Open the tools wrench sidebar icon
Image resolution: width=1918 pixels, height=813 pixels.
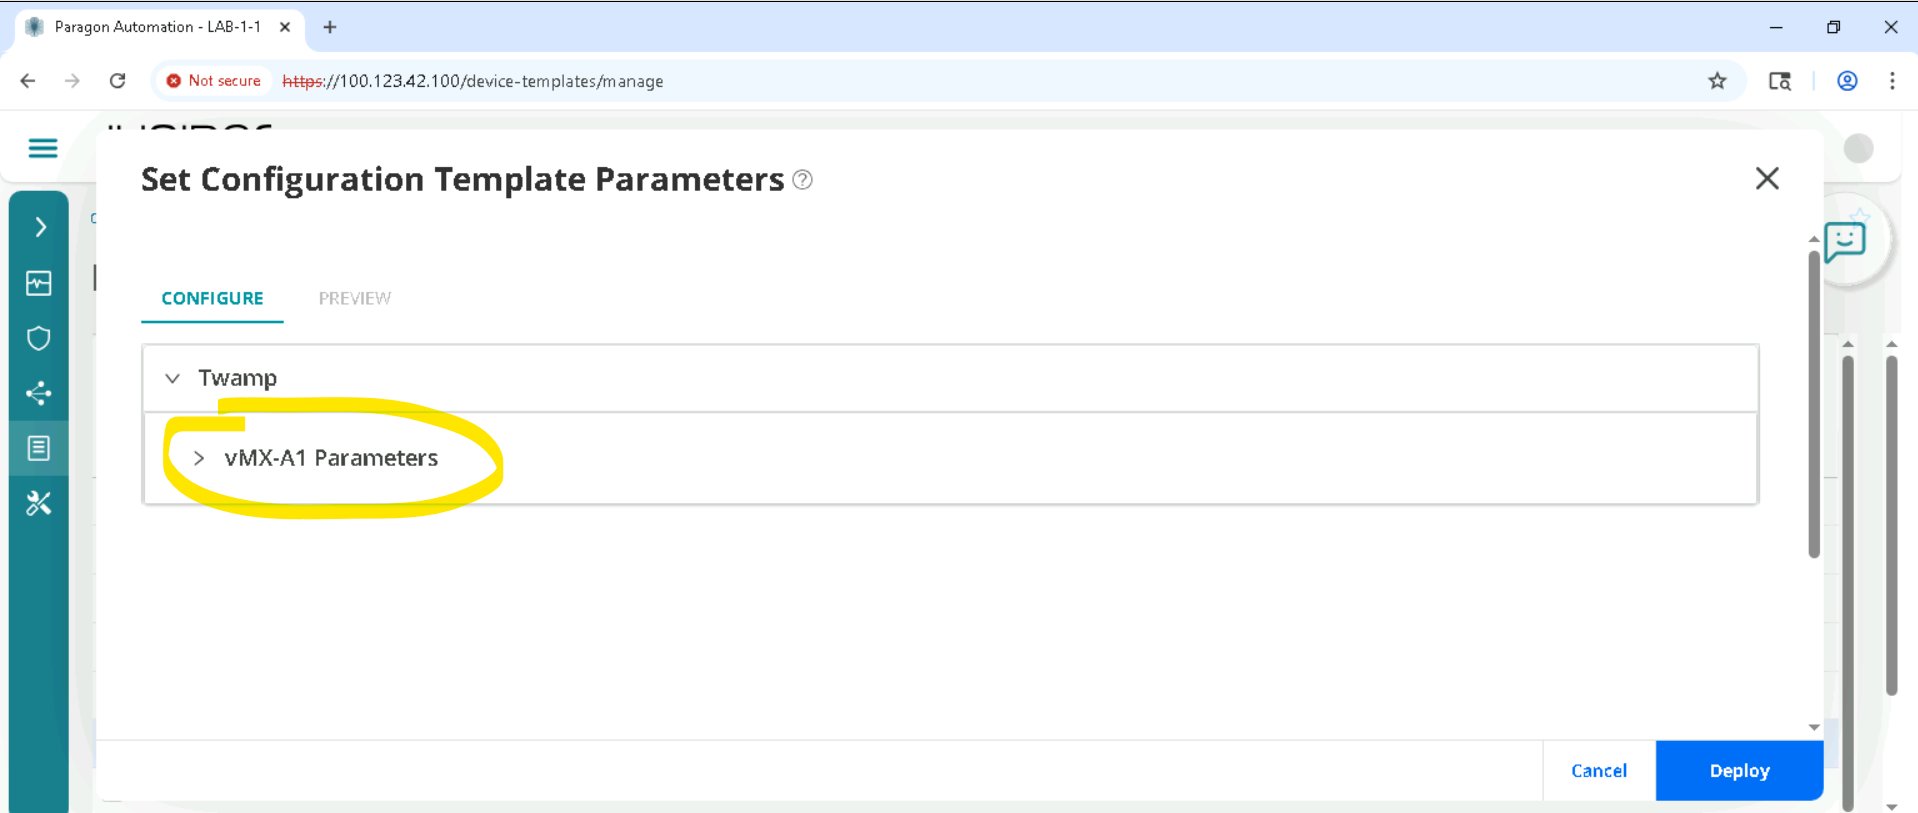pyautogui.click(x=39, y=503)
